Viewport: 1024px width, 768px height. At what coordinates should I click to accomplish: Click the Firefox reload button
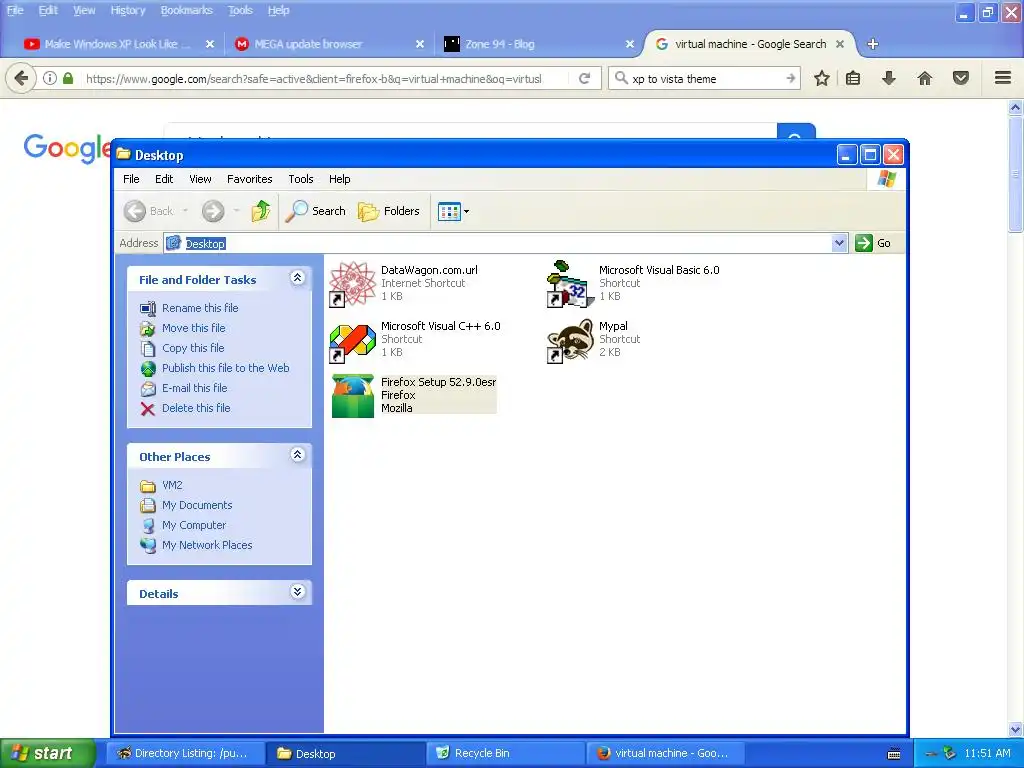coord(584,79)
